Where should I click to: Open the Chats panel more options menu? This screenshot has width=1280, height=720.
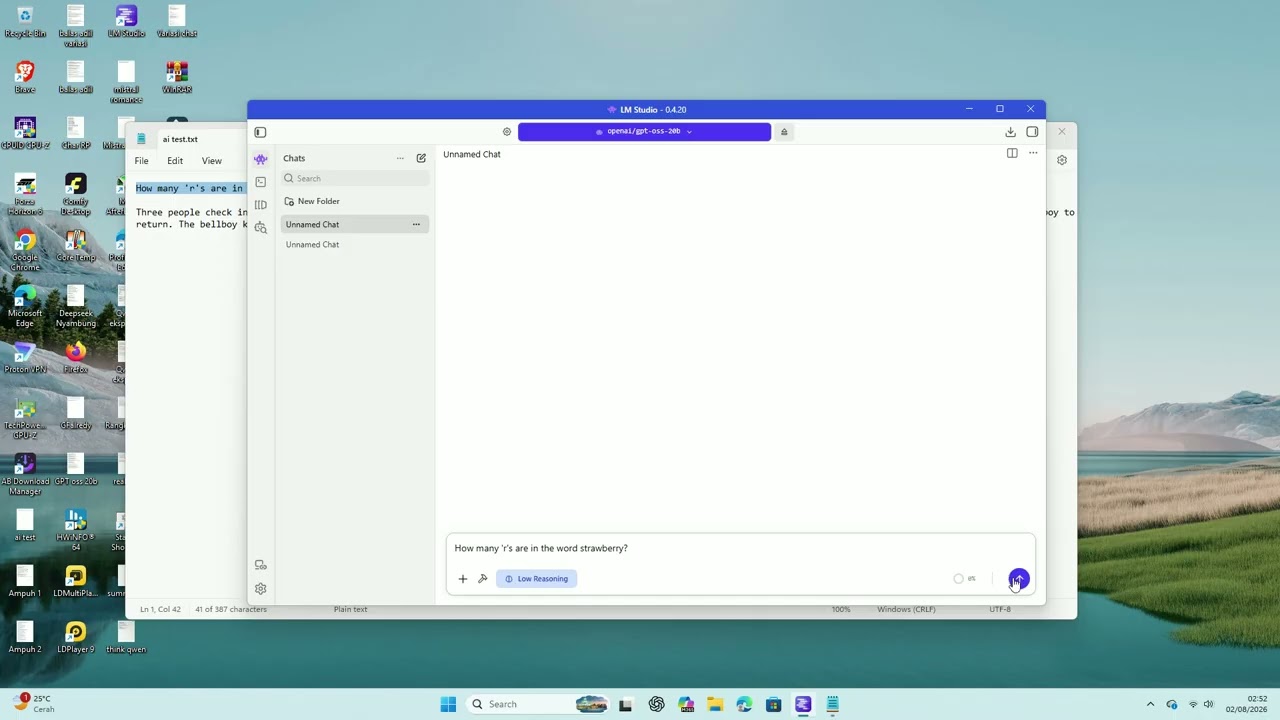(400, 158)
